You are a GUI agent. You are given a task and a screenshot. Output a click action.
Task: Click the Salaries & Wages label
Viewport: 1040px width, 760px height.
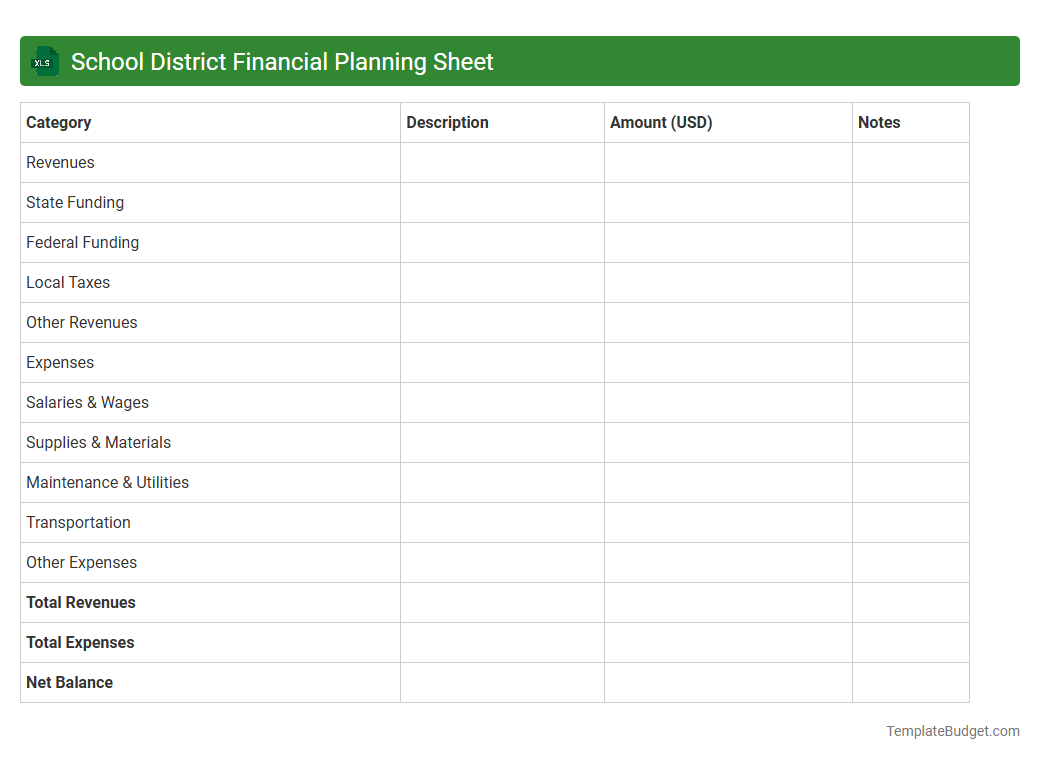(x=87, y=402)
